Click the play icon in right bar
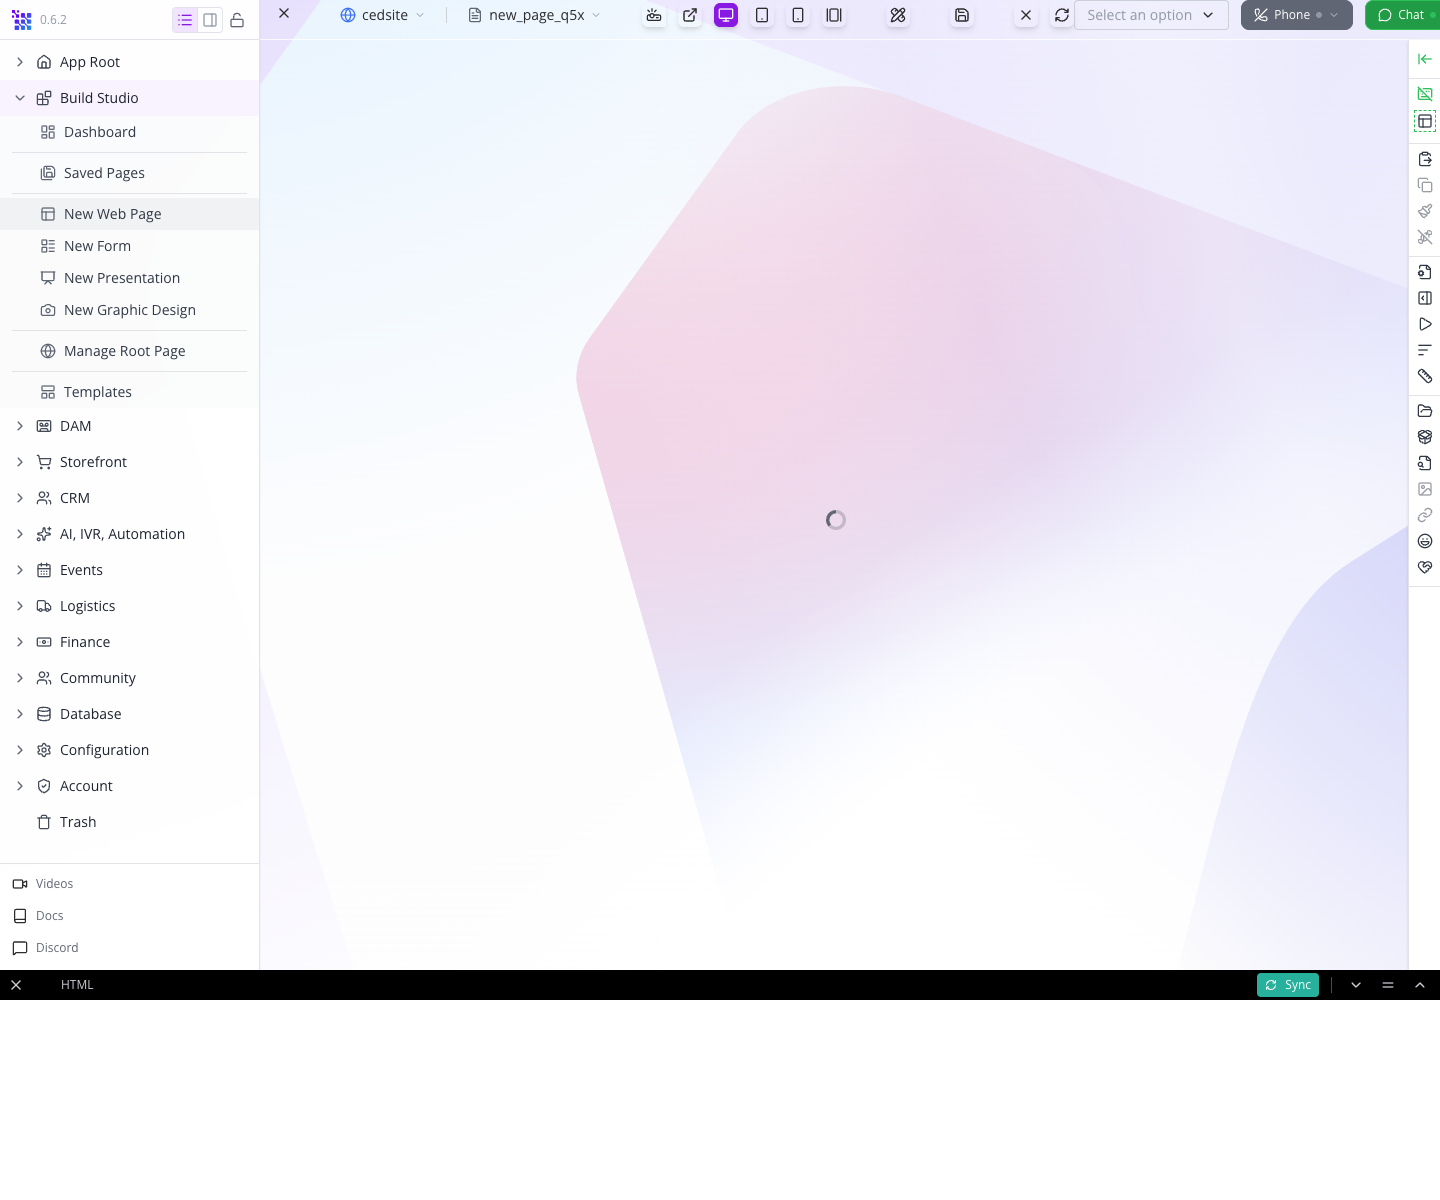The height and width of the screenshot is (1200, 1440). [1425, 324]
